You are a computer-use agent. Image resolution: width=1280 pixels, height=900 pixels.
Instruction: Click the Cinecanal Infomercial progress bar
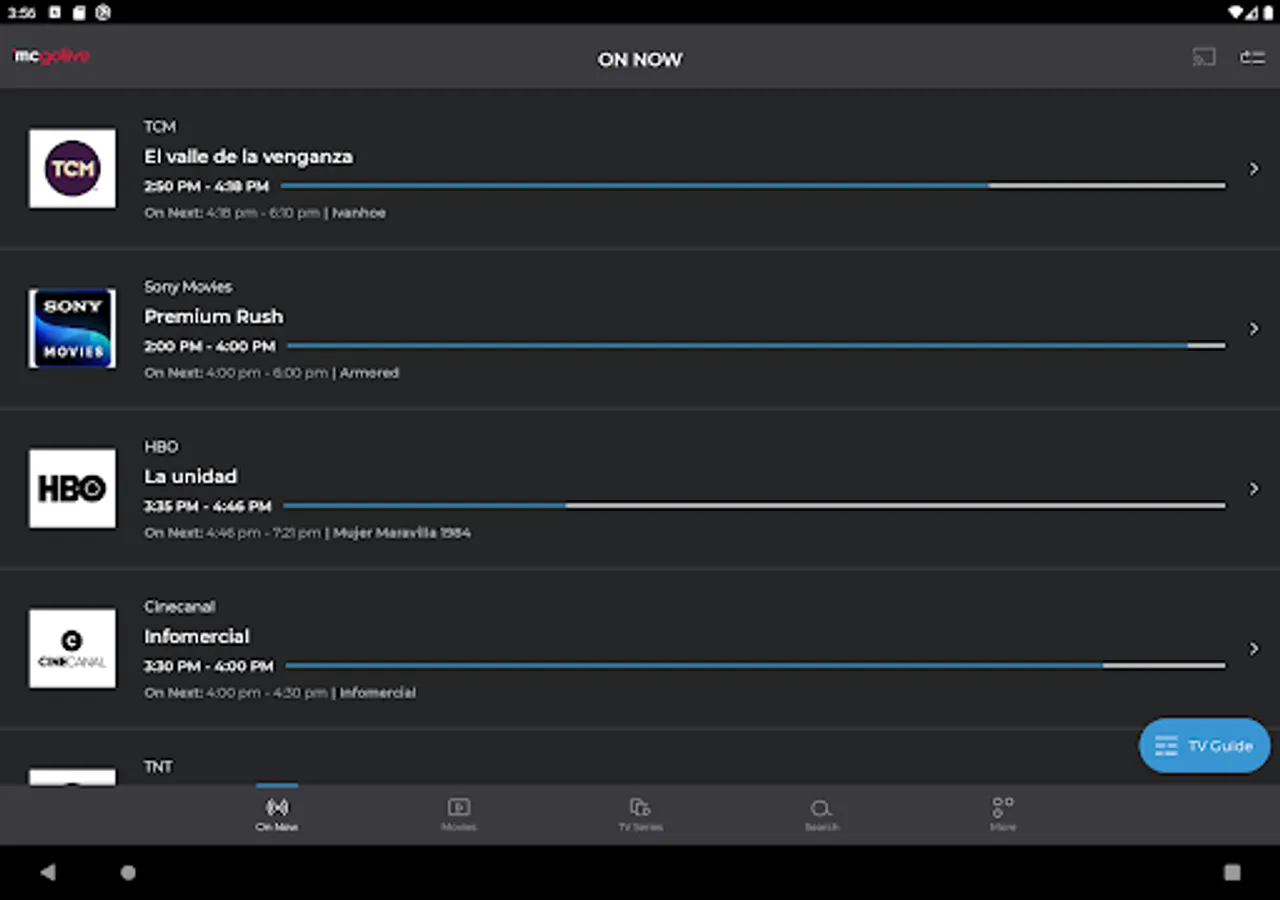(755, 665)
